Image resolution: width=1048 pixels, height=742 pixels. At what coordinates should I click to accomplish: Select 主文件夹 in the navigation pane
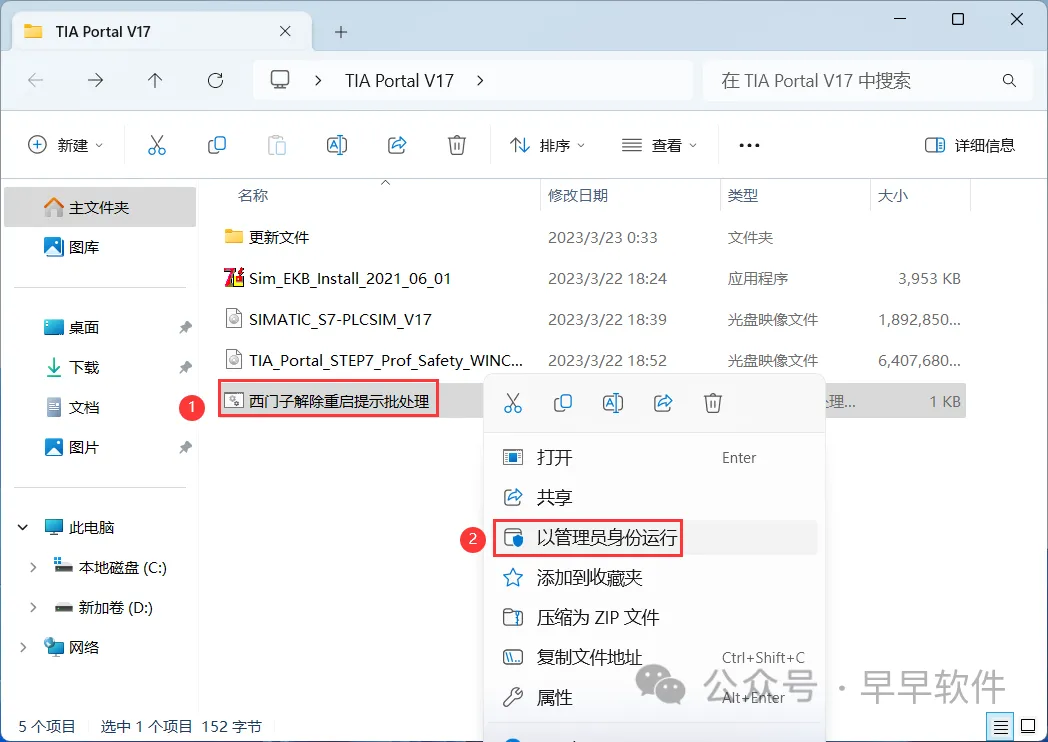100,207
